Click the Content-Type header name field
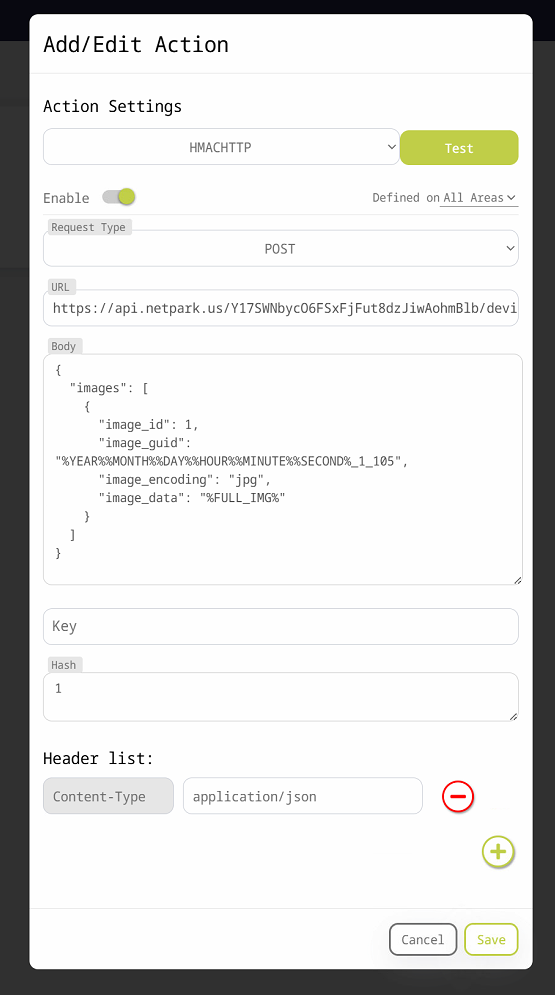 [x=108, y=796]
